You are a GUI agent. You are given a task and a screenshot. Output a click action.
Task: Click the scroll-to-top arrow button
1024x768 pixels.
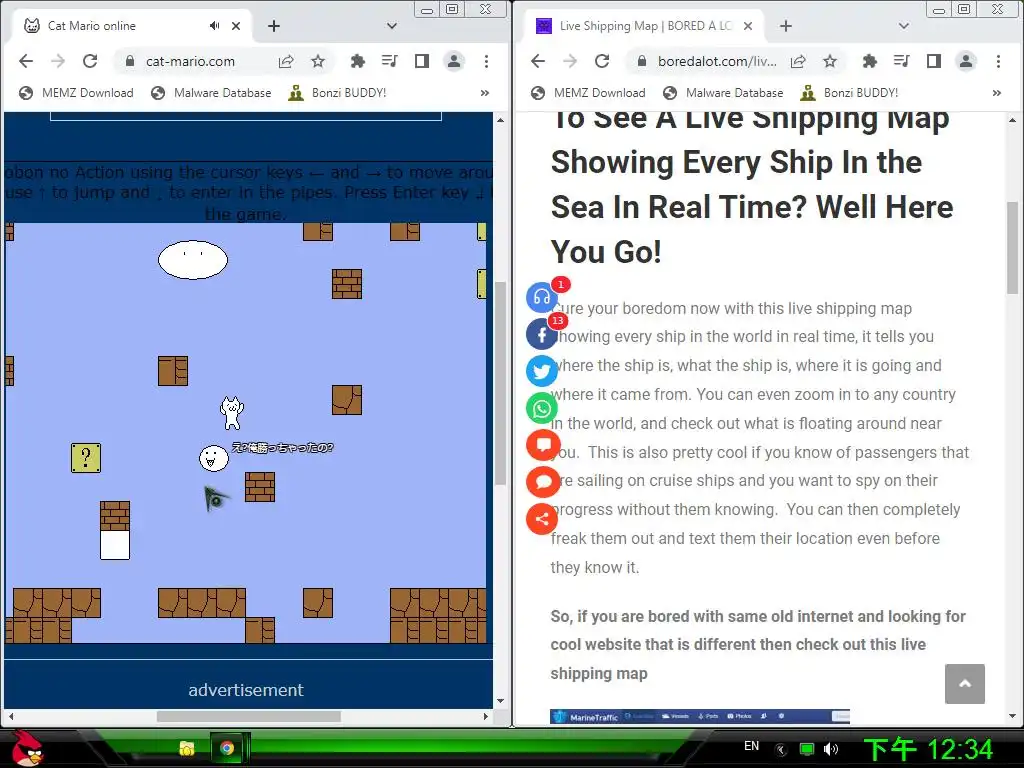[x=965, y=684]
